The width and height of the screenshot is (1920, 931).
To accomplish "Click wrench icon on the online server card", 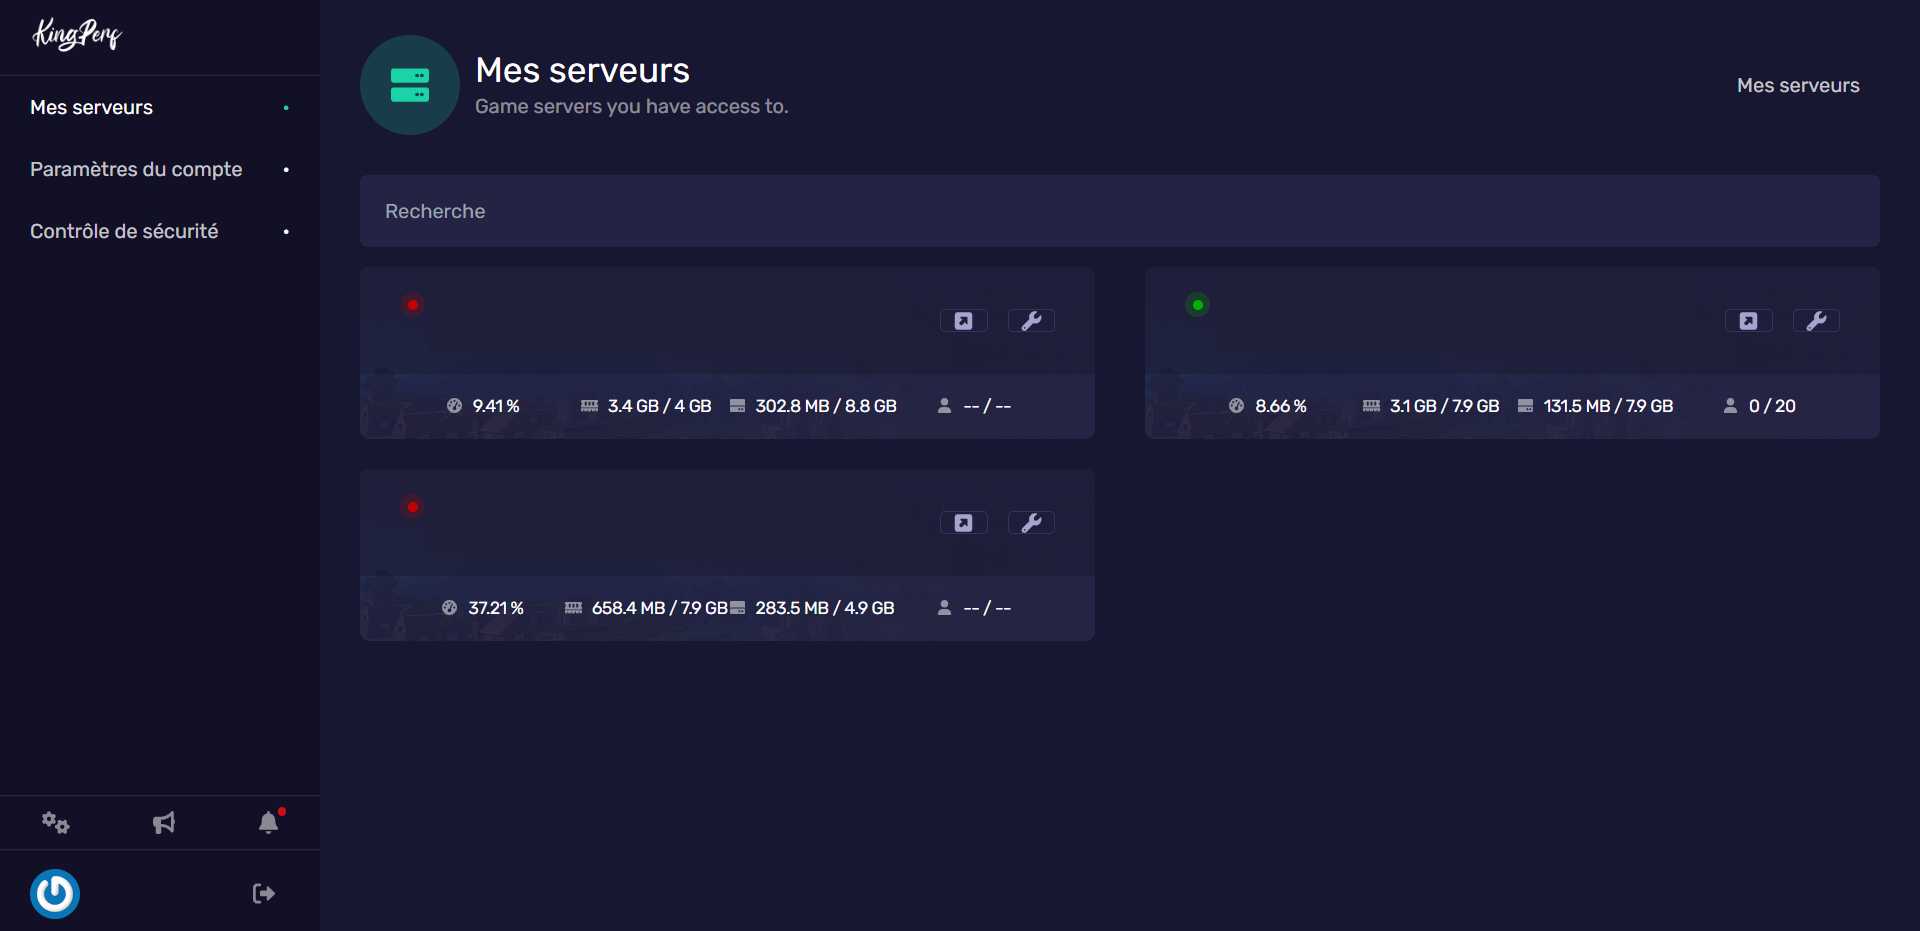I will pyautogui.click(x=1816, y=321).
